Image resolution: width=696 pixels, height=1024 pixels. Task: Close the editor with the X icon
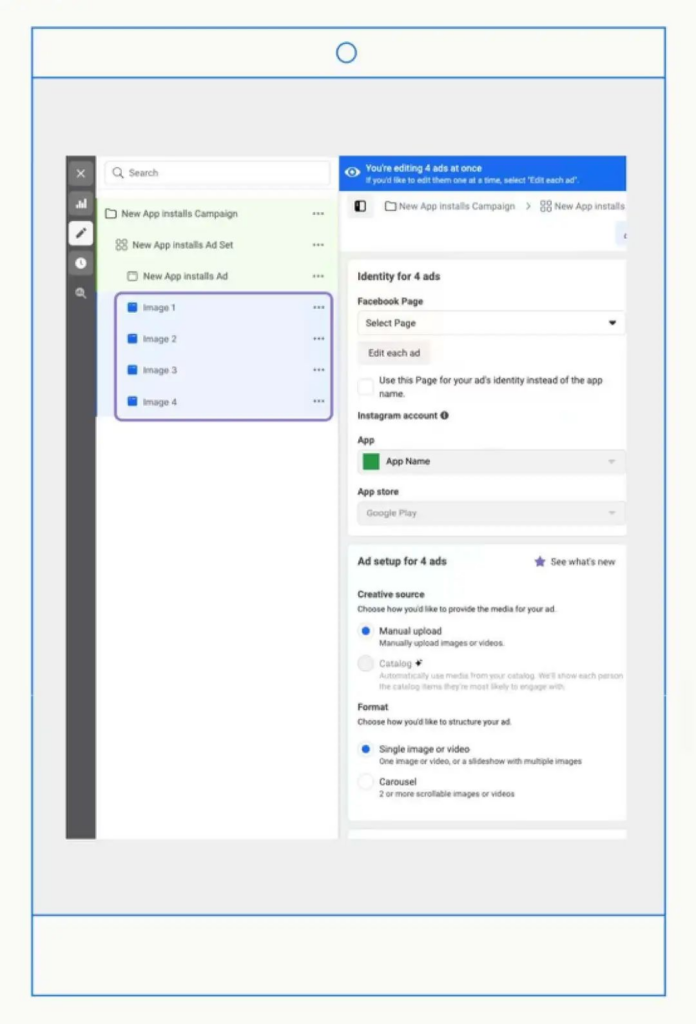point(80,174)
